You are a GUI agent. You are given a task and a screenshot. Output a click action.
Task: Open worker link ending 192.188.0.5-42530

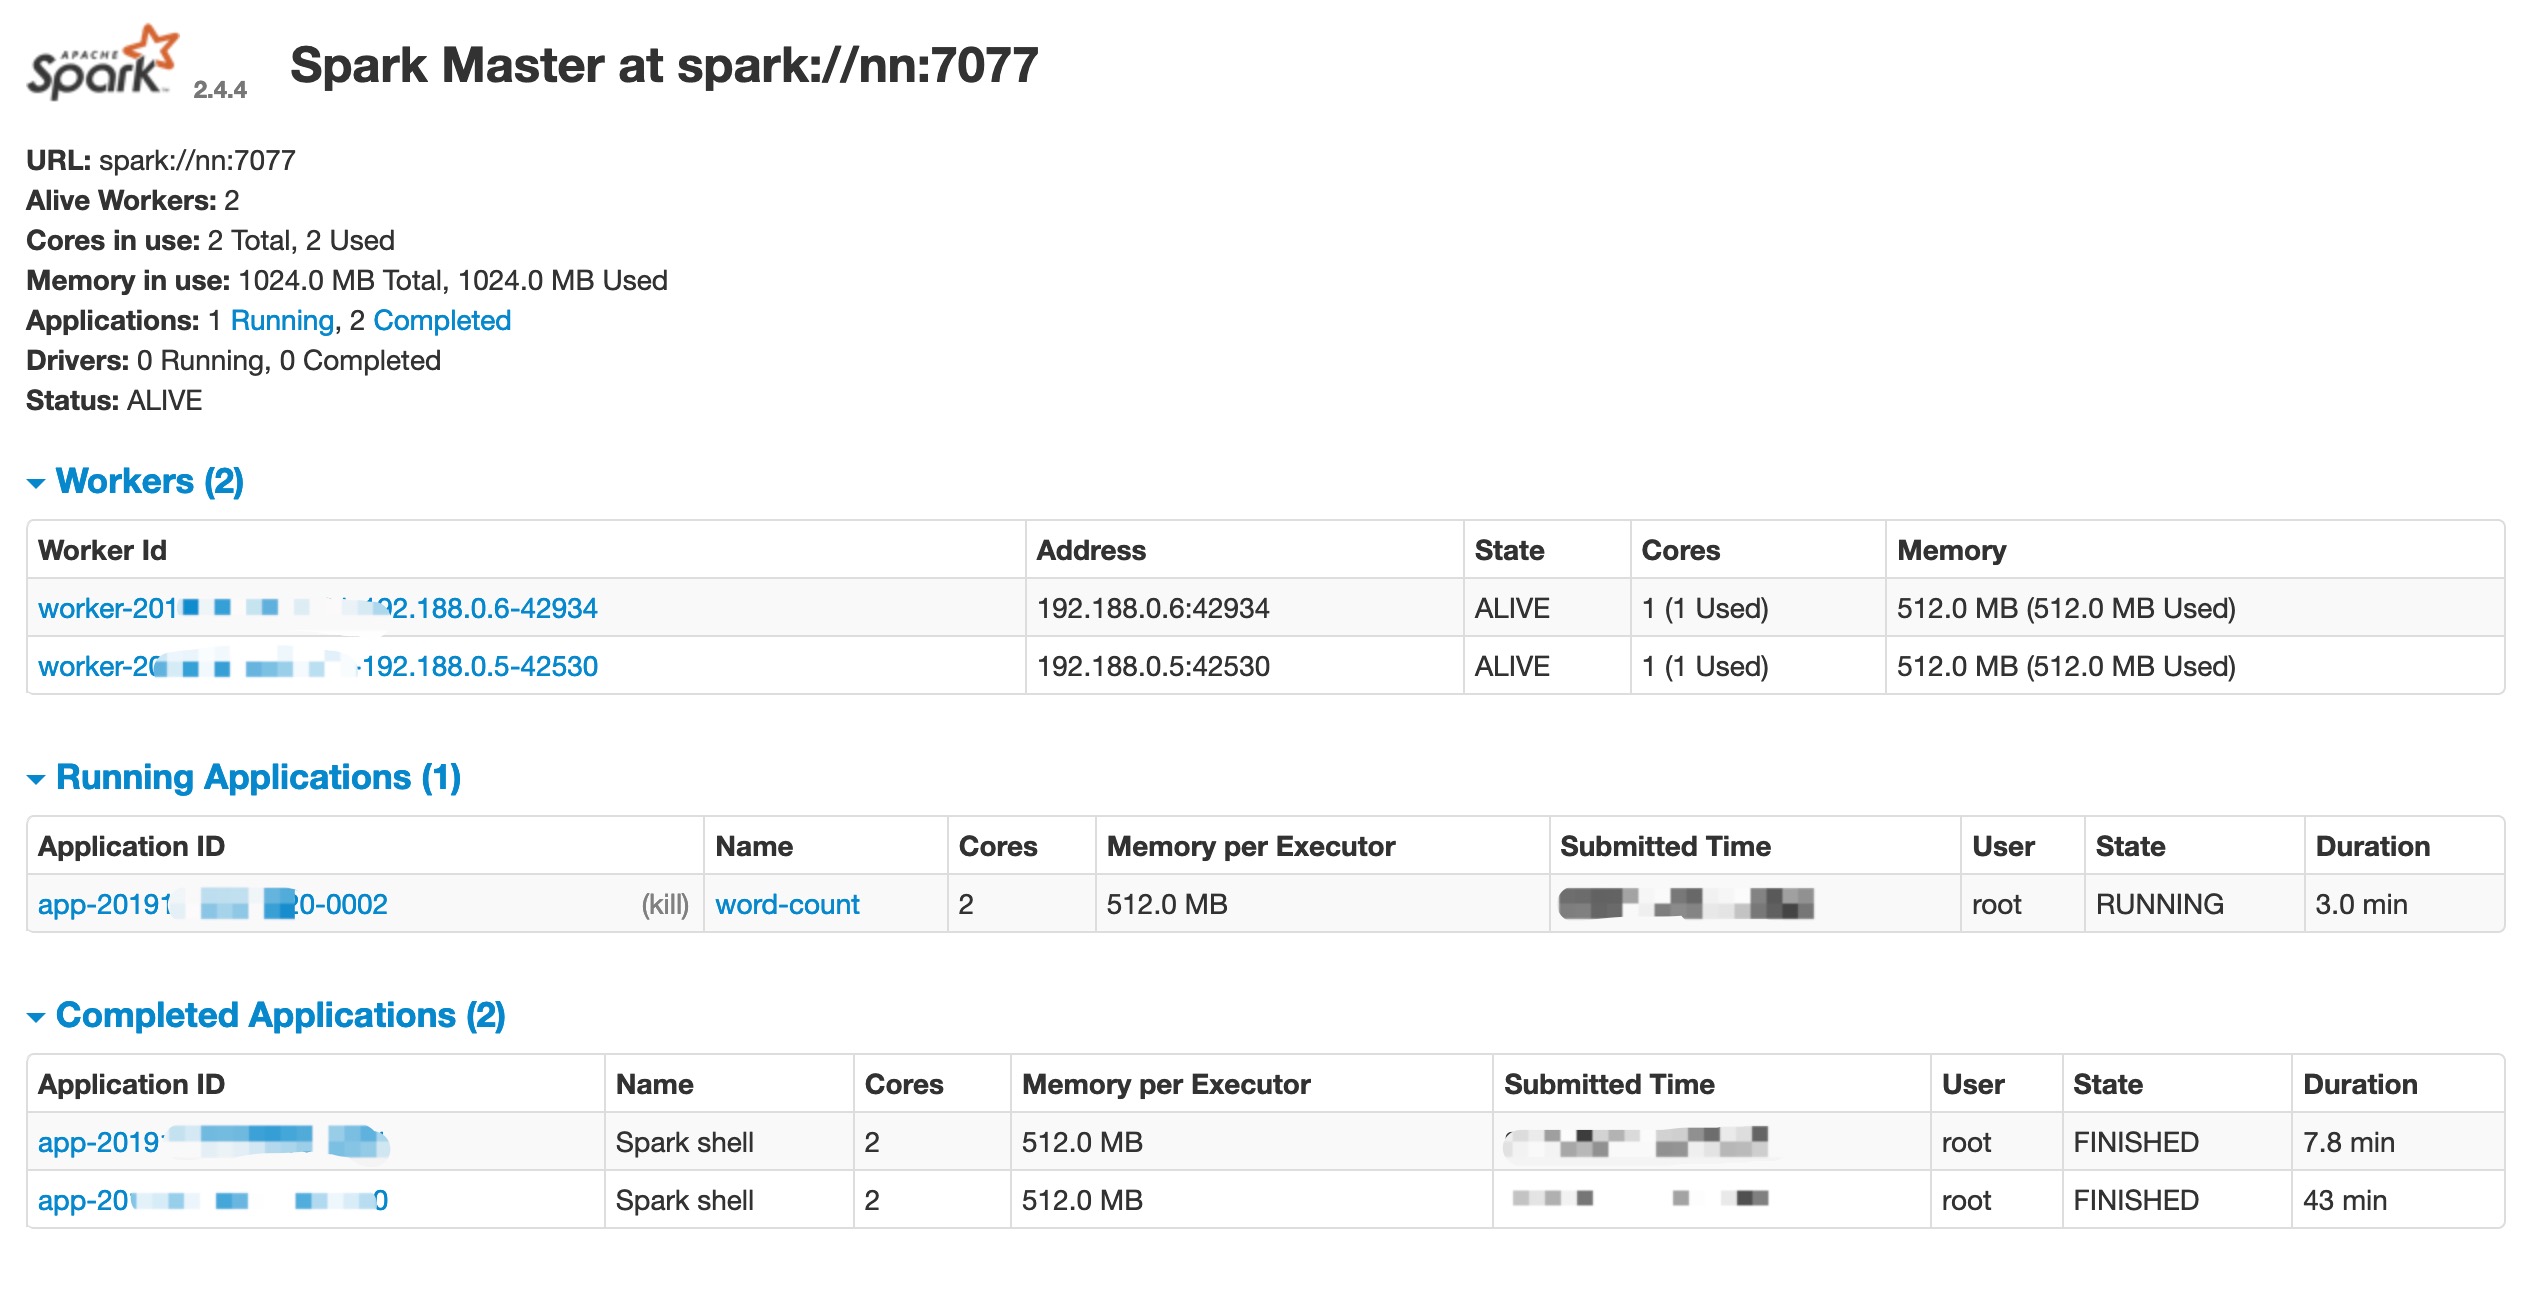point(317,666)
